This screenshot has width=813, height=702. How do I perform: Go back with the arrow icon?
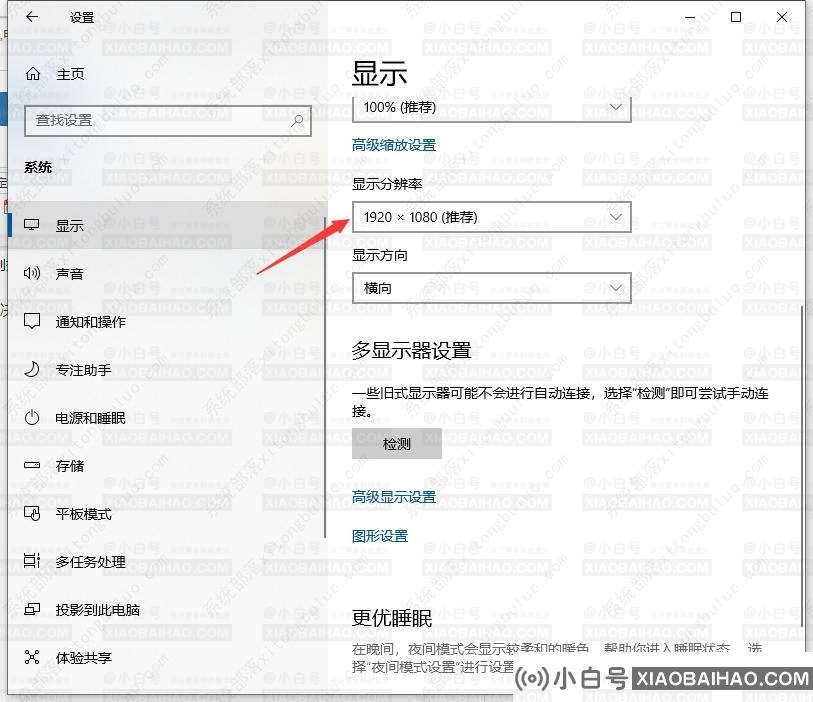tap(32, 17)
